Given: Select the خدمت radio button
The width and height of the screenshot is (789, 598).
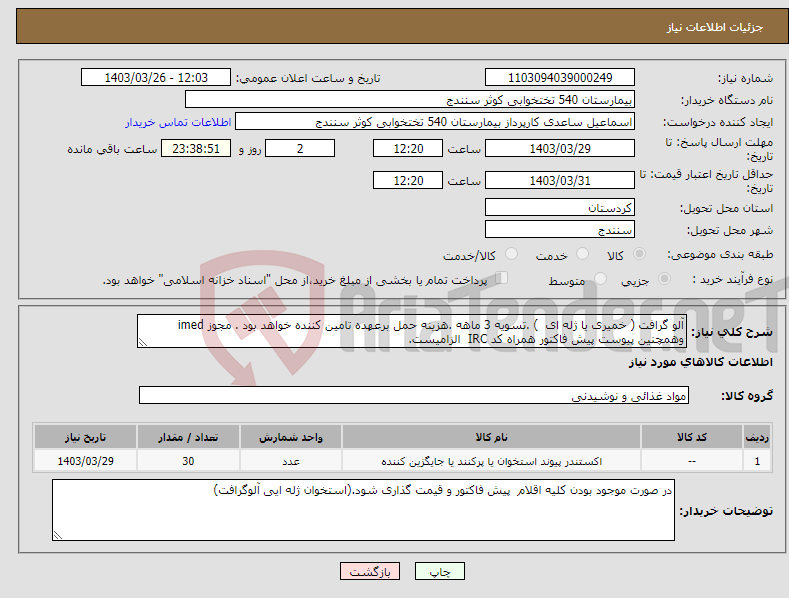Looking at the screenshot, I should (x=582, y=254).
